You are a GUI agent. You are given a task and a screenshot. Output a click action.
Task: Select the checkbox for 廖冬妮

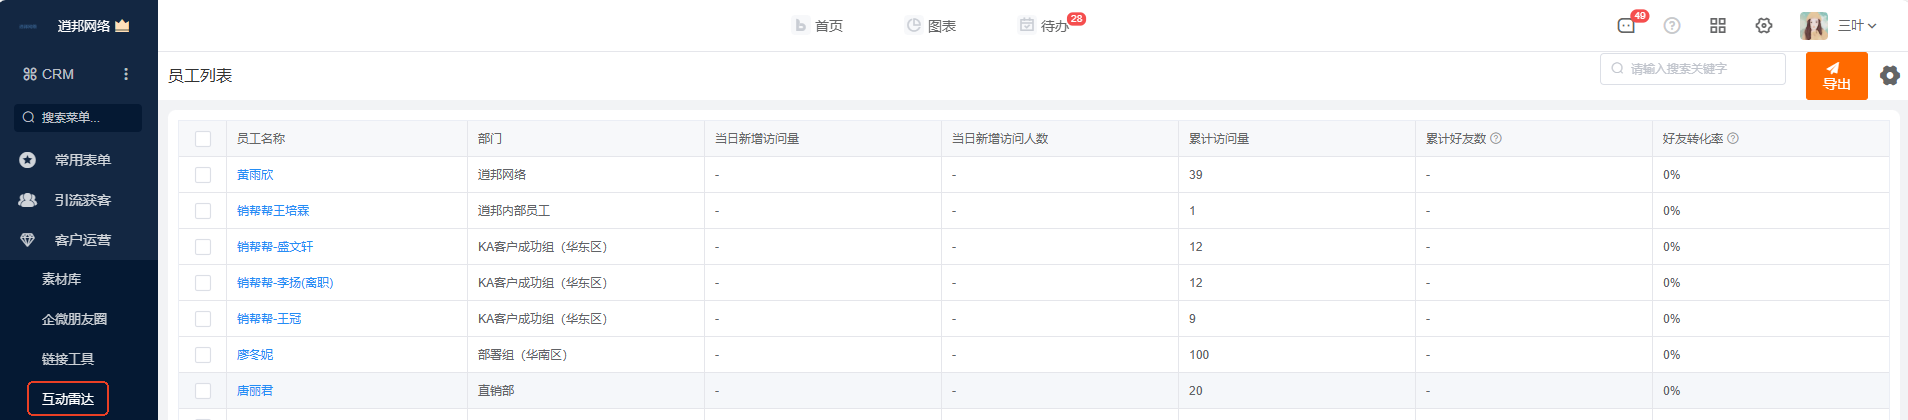(x=203, y=355)
